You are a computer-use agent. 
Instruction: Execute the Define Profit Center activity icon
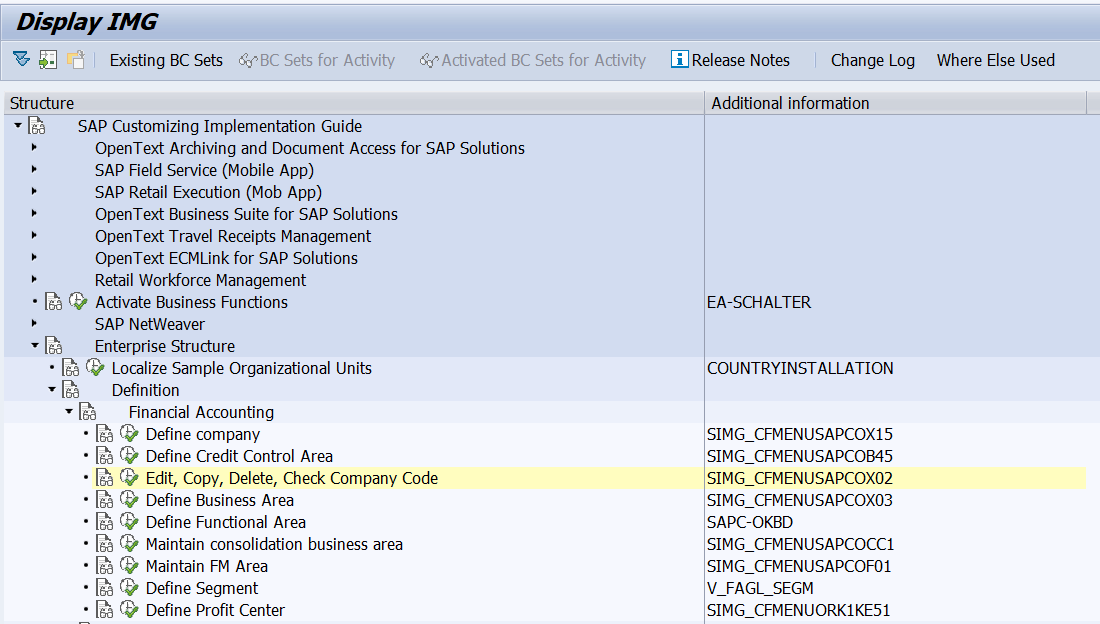[x=129, y=610]
